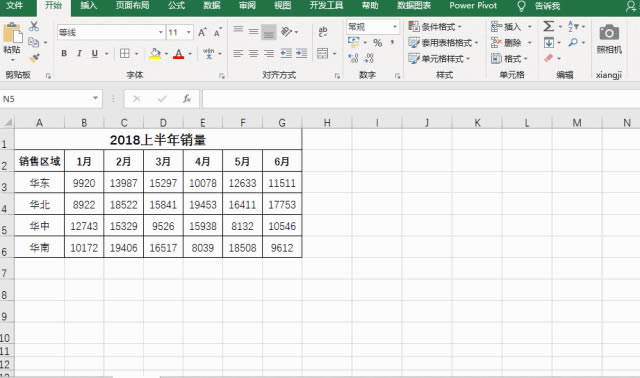Open the Sort and Filter dropdown
This screenshot has height=378, width=640.
coord(576,27)
